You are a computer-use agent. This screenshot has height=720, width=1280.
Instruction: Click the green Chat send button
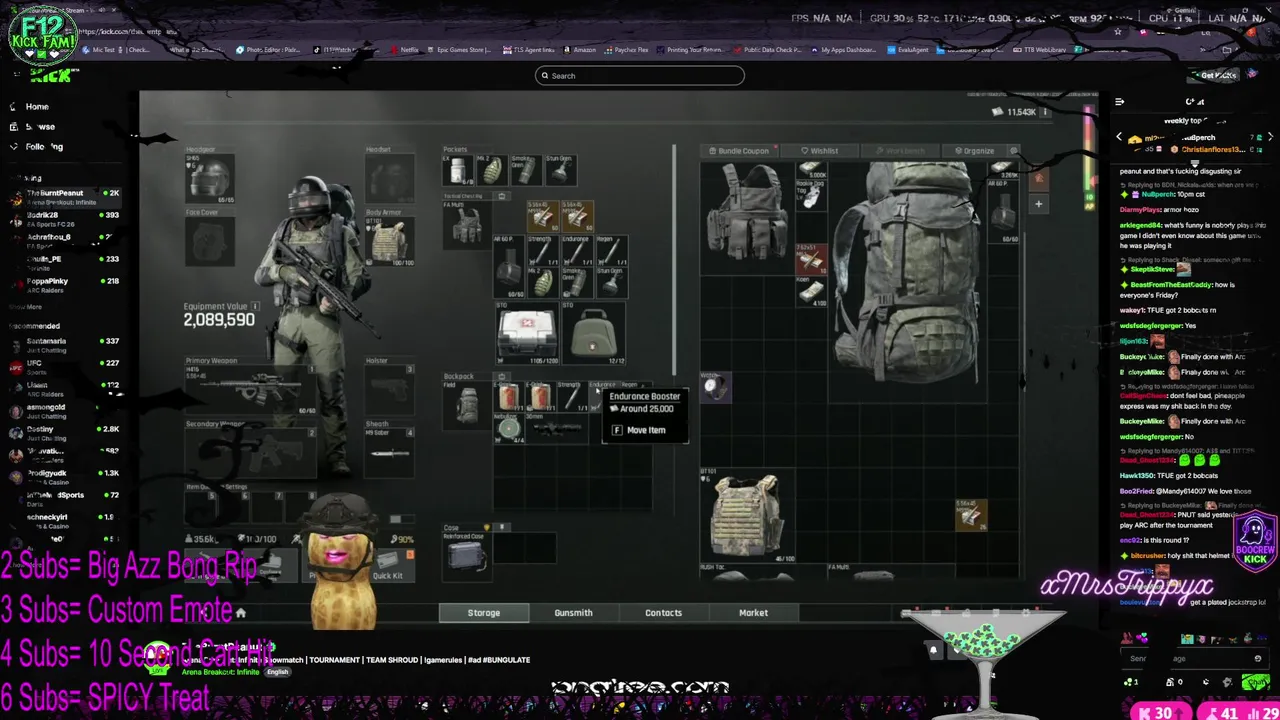[1255, 683]
